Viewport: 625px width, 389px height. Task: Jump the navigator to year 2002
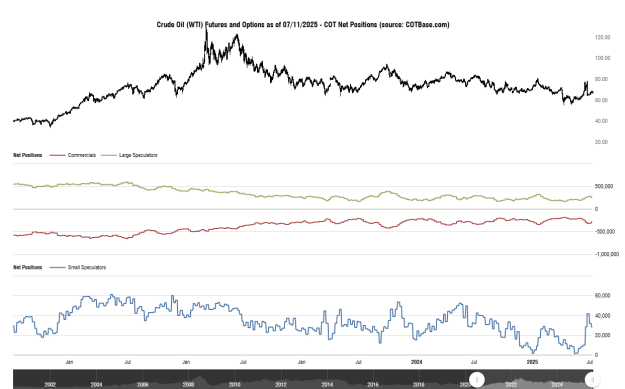point(50,385)
